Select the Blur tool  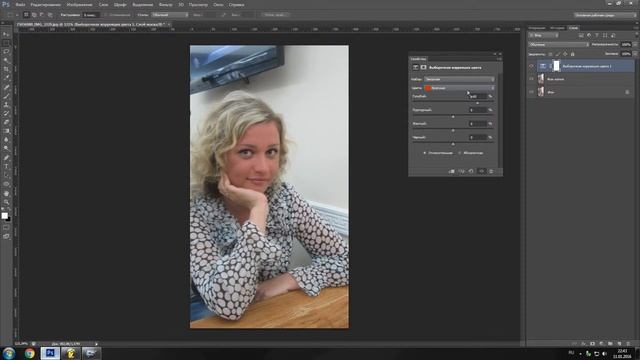[6, 140]
